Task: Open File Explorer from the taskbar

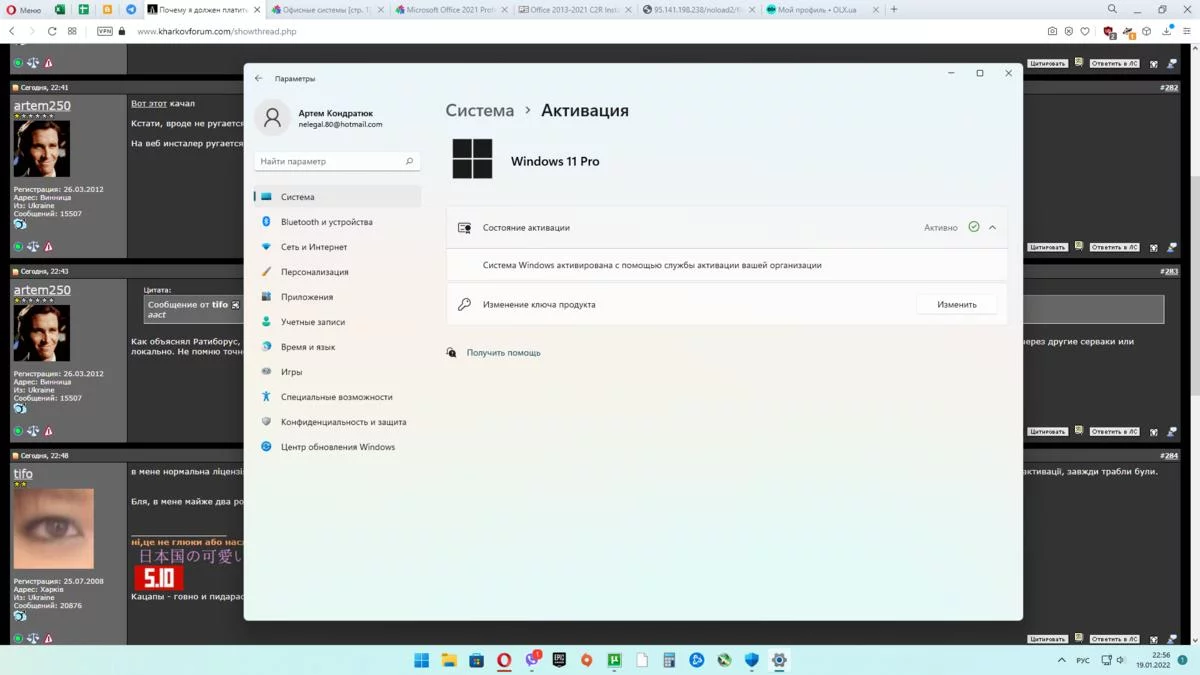Action: click(449, 660)
